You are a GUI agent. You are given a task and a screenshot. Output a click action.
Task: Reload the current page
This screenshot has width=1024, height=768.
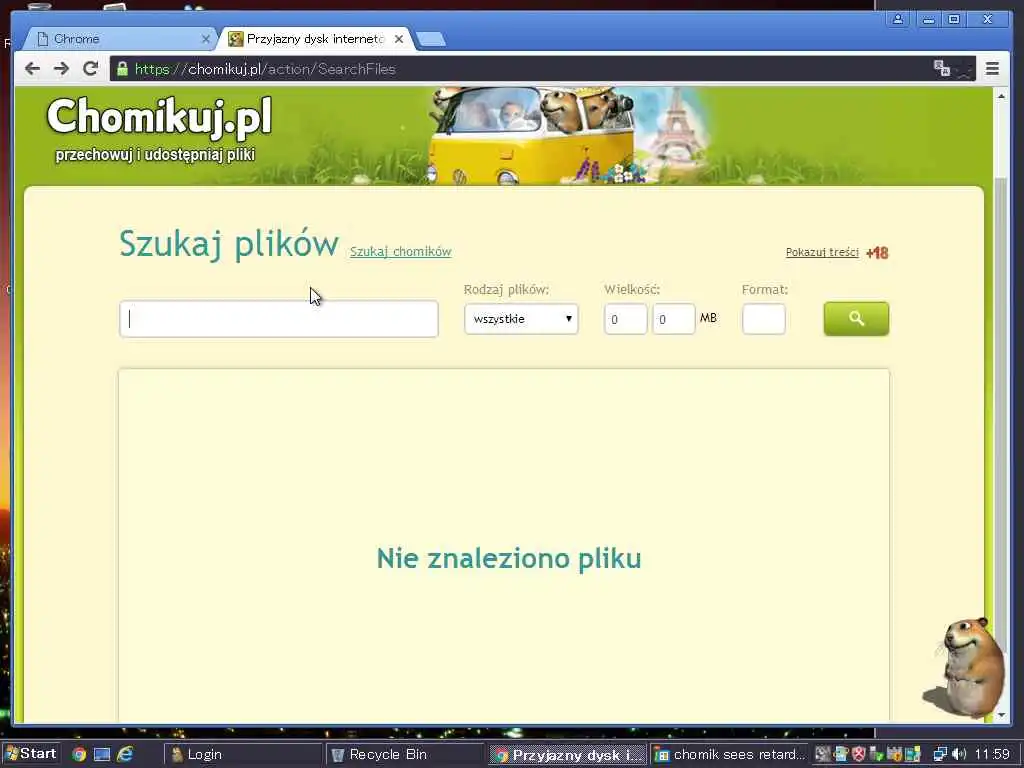(90, 69)
